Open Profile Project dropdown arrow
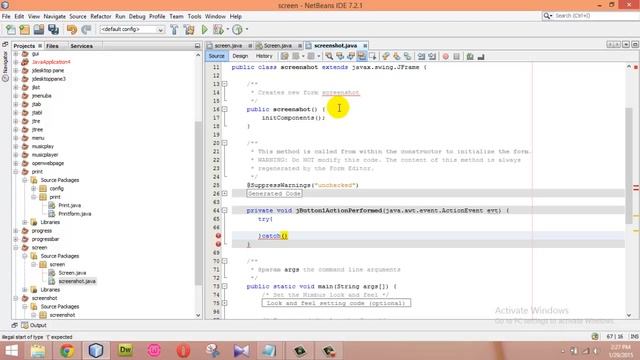The height and width of the screenshot is (360, 640). pos(247,29)
